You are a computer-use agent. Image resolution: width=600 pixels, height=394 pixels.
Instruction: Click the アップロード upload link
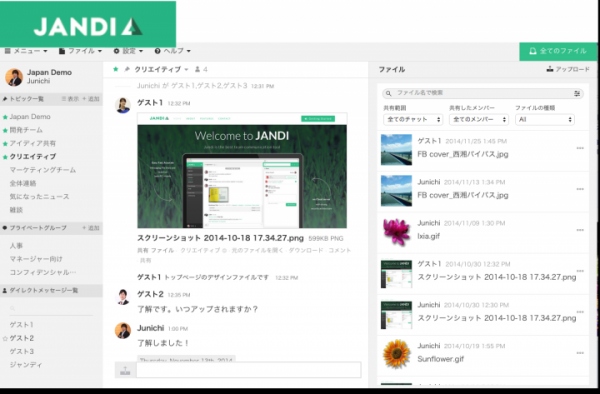[568, 69]
